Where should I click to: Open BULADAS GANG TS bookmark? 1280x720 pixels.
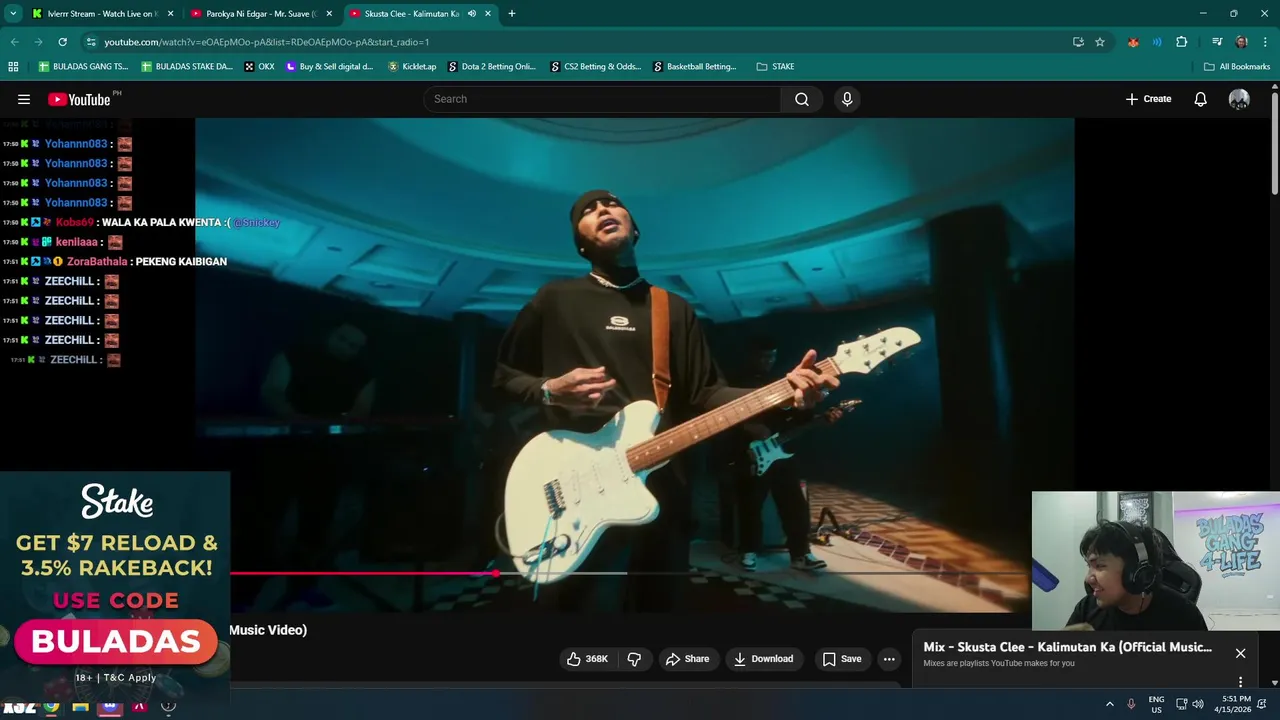84,66
